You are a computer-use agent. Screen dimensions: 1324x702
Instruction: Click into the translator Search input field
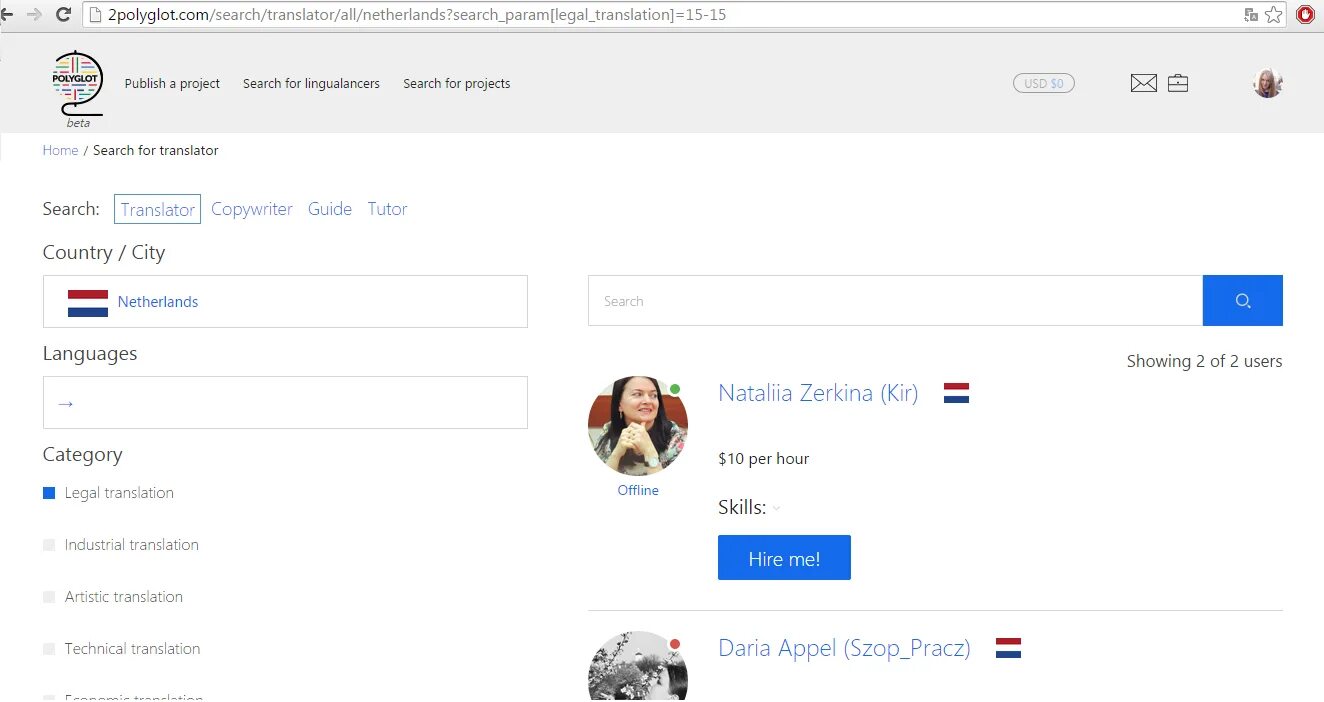[x=895, y=301]
